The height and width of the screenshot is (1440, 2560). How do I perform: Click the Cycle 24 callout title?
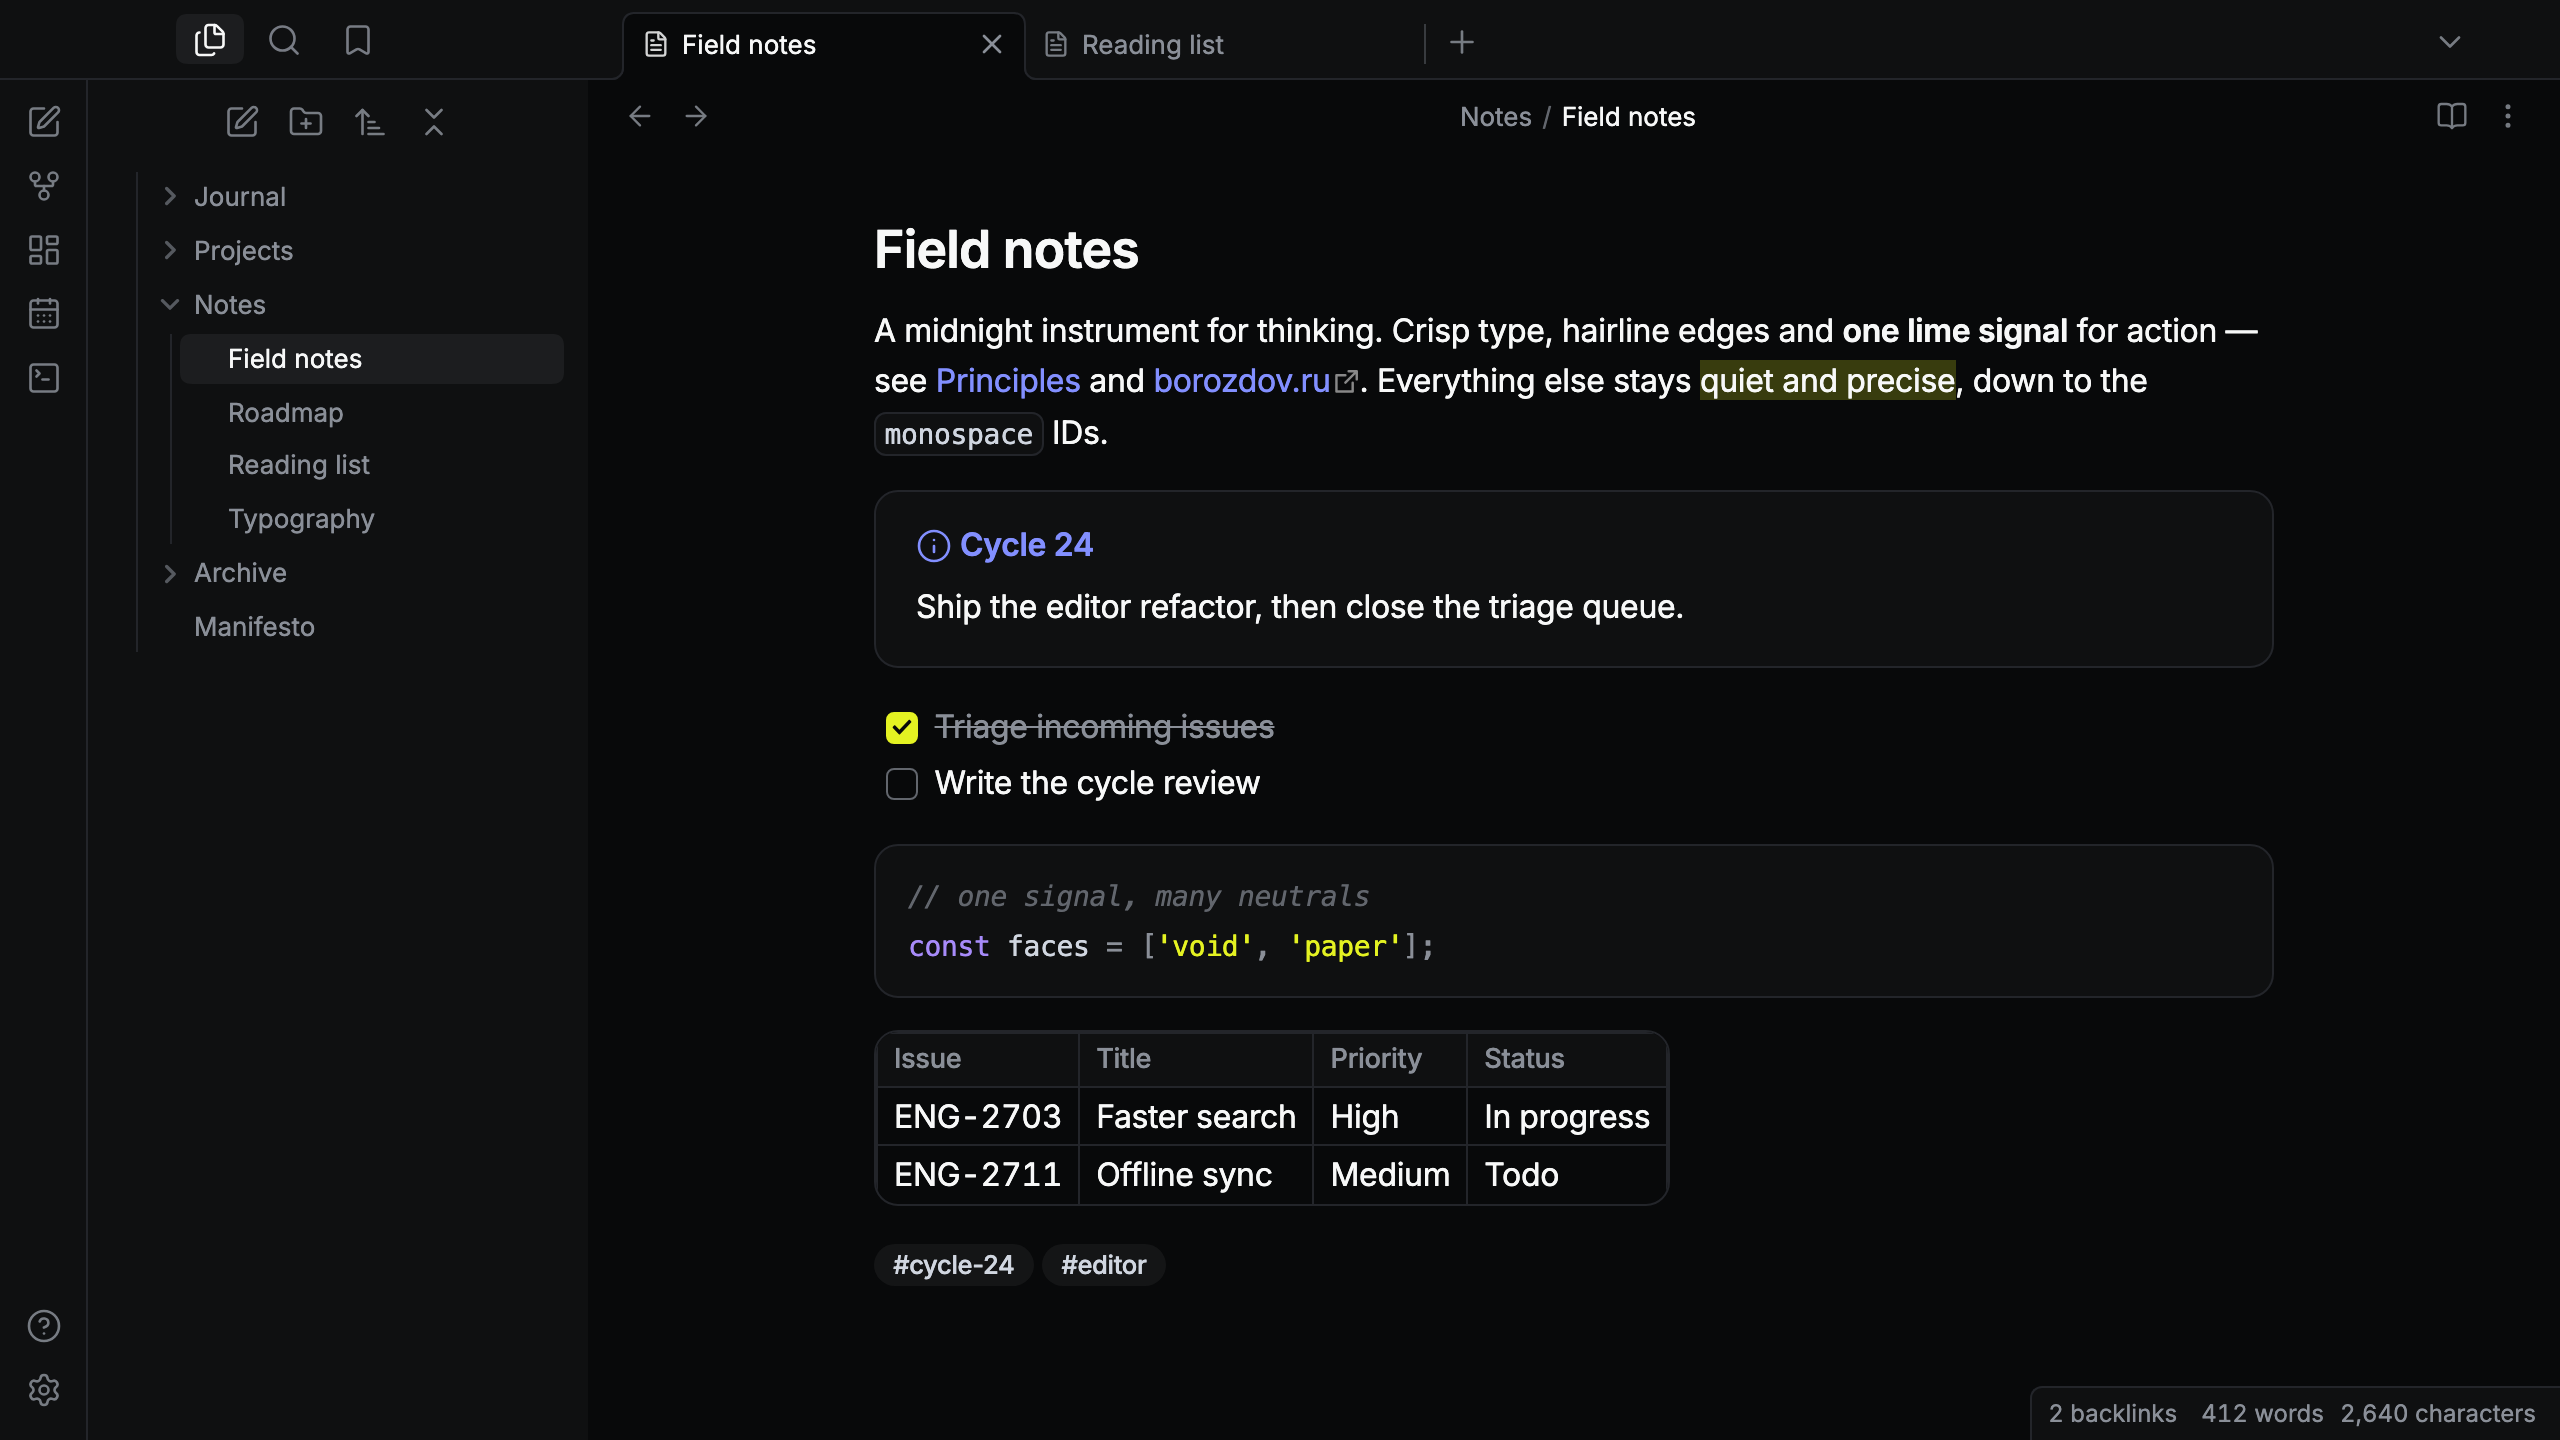click(1026, 545)
